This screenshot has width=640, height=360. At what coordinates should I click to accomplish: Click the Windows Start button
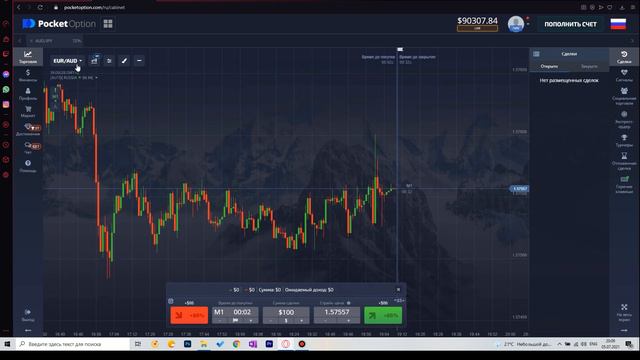7,344
